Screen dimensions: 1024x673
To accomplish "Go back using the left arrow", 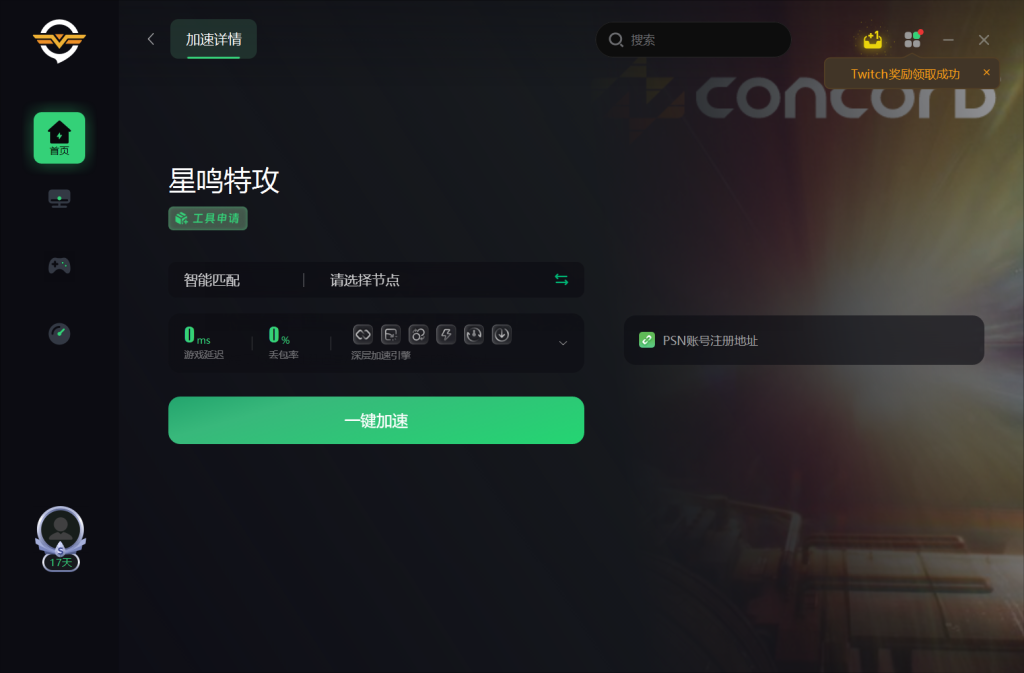I will point(151,39).
